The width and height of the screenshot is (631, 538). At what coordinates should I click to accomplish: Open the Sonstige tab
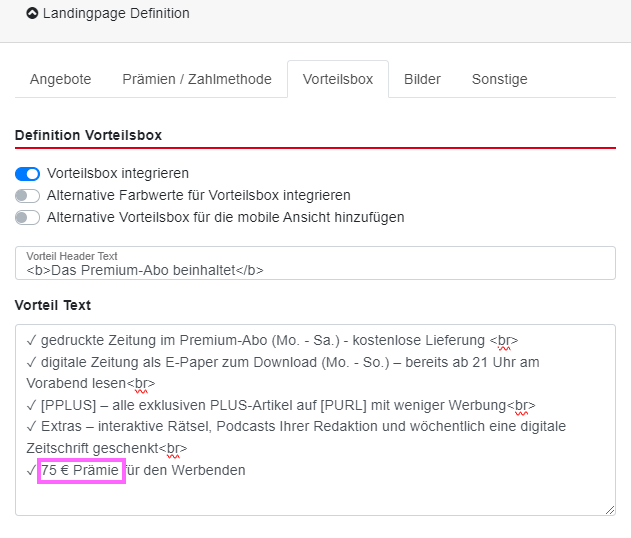tap(499, 79)
